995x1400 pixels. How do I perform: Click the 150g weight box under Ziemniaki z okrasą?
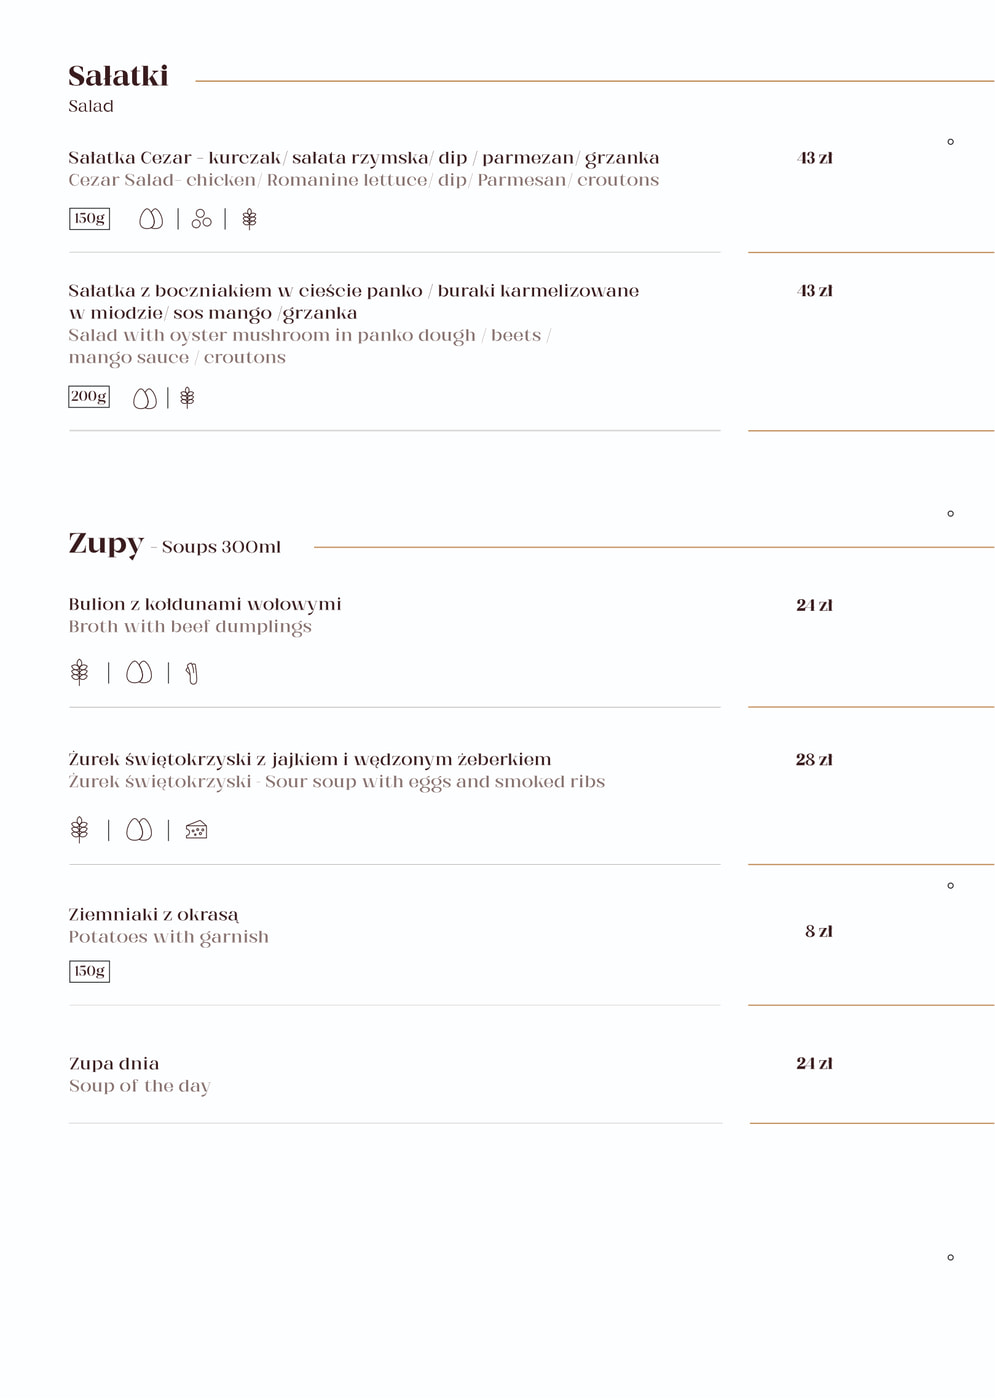click(89, 971)
